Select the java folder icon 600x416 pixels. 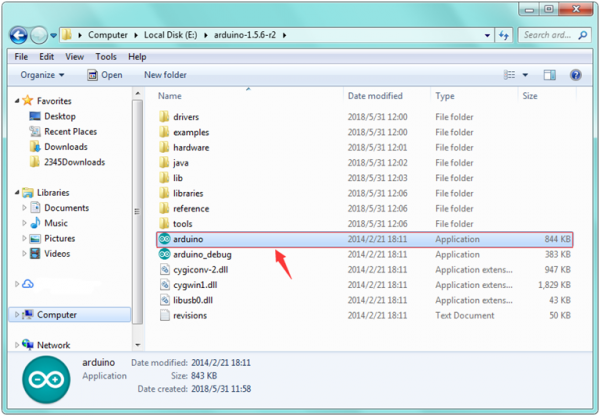(164, 162)
